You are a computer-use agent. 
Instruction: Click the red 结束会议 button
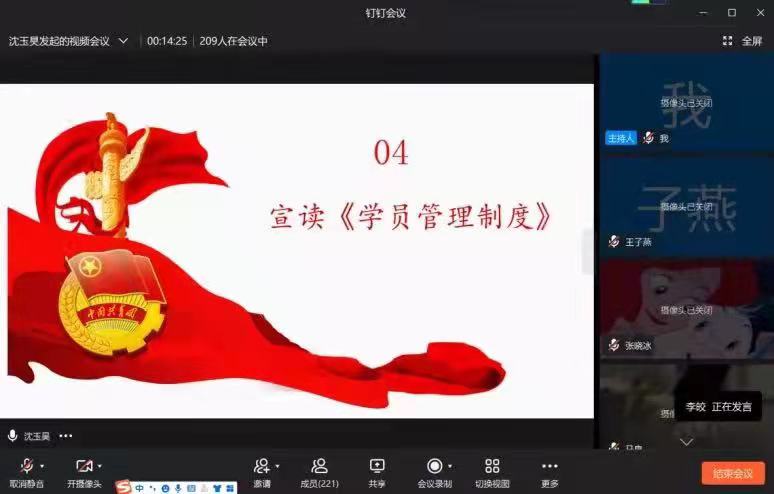[x=732, y=473]
